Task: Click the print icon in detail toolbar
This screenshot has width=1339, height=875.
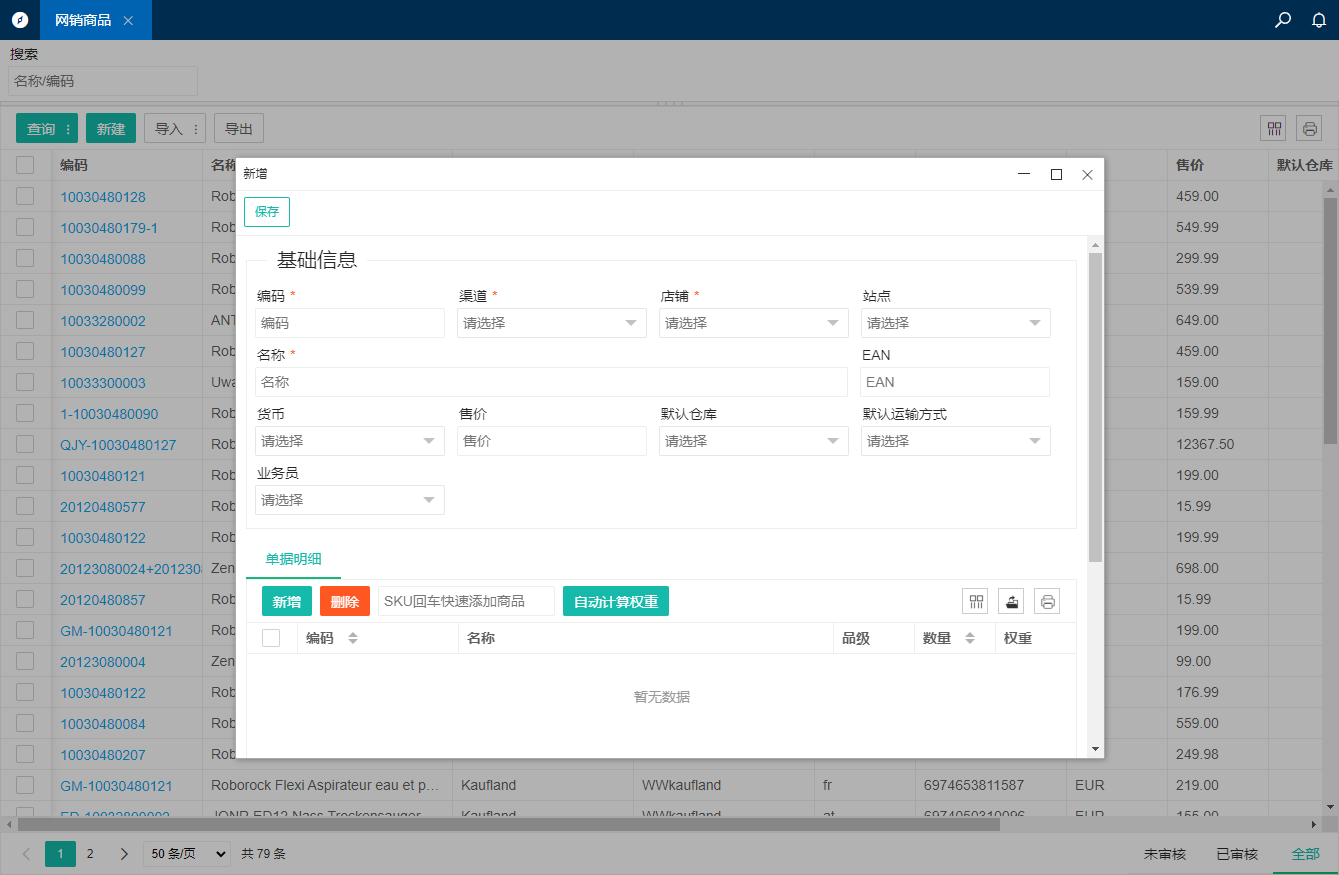Action: tap(1047, 601)
